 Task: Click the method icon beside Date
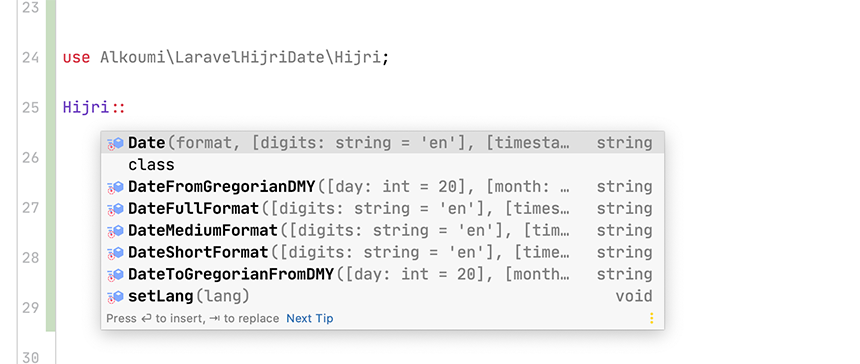(115, 144)
